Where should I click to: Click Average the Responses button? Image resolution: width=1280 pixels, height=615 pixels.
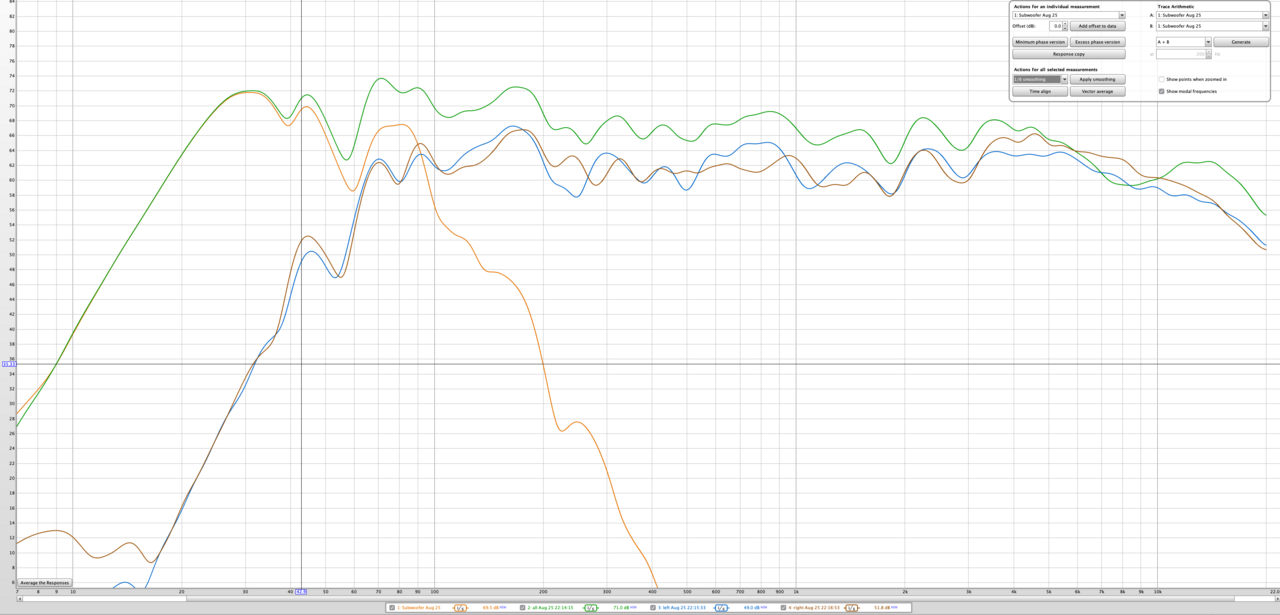pos(45,582)
